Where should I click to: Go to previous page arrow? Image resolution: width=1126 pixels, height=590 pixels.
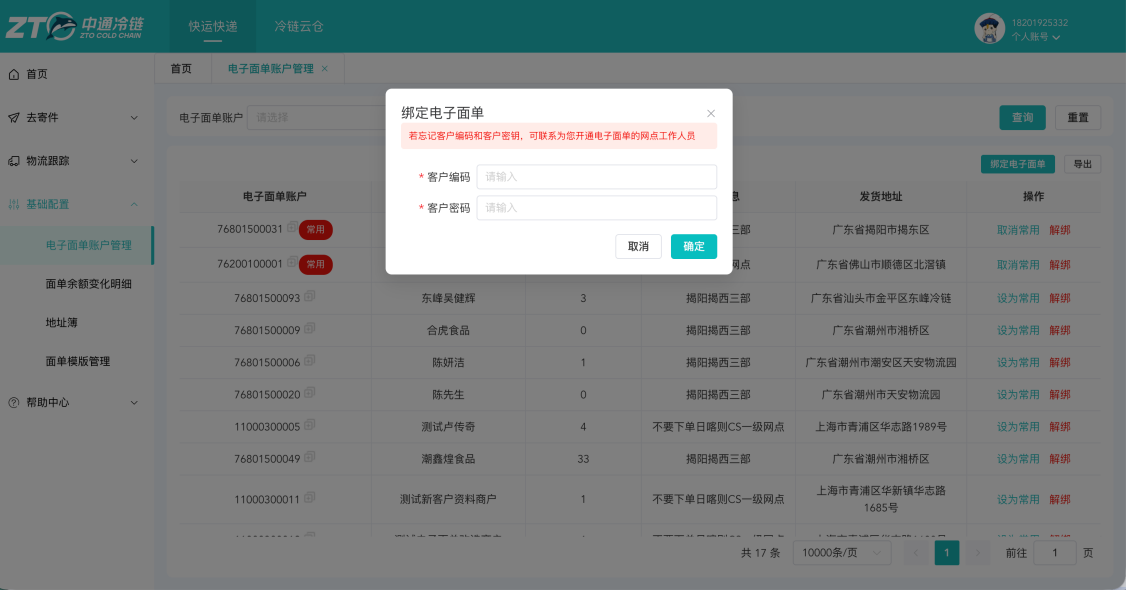(x=916, y=553)
